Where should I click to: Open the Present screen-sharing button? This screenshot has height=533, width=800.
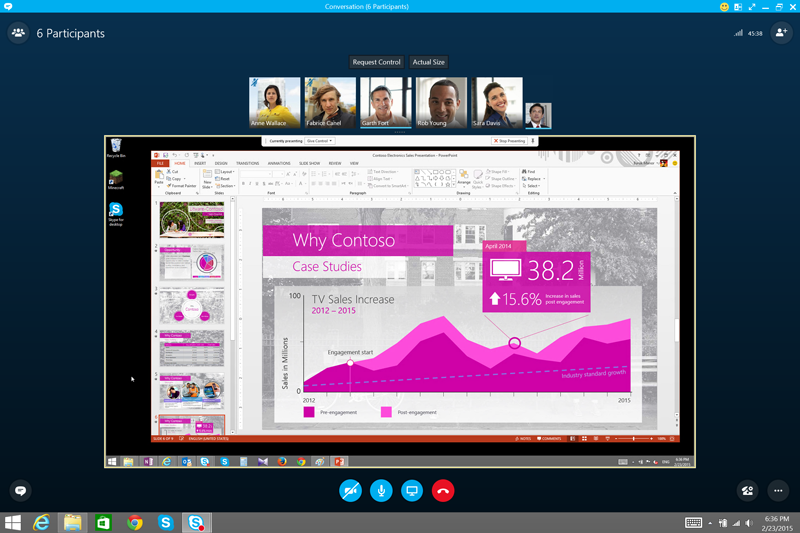tap(412, 491)
